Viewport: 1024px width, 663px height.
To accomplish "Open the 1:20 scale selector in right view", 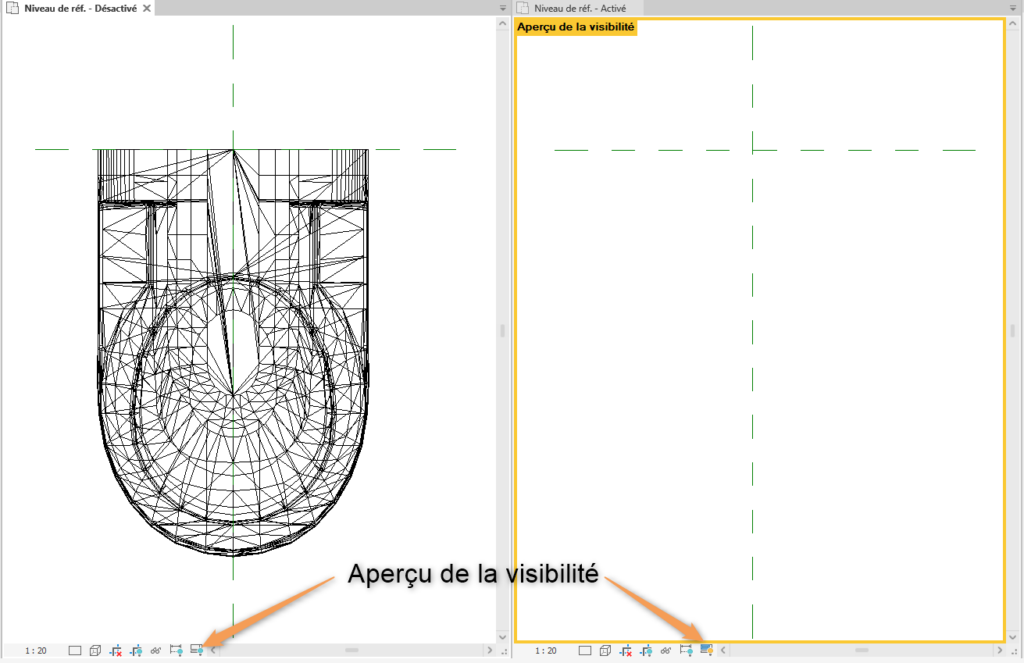I will (x=545, y=650).
